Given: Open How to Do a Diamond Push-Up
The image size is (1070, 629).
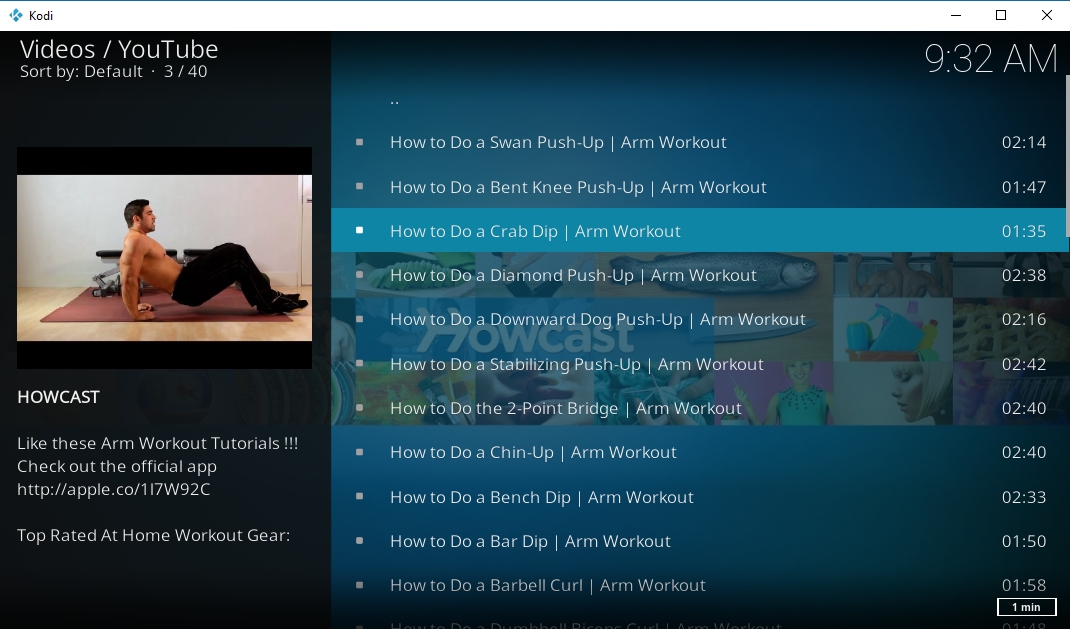Looking at the screenshot, I should (x=699, y=275).
